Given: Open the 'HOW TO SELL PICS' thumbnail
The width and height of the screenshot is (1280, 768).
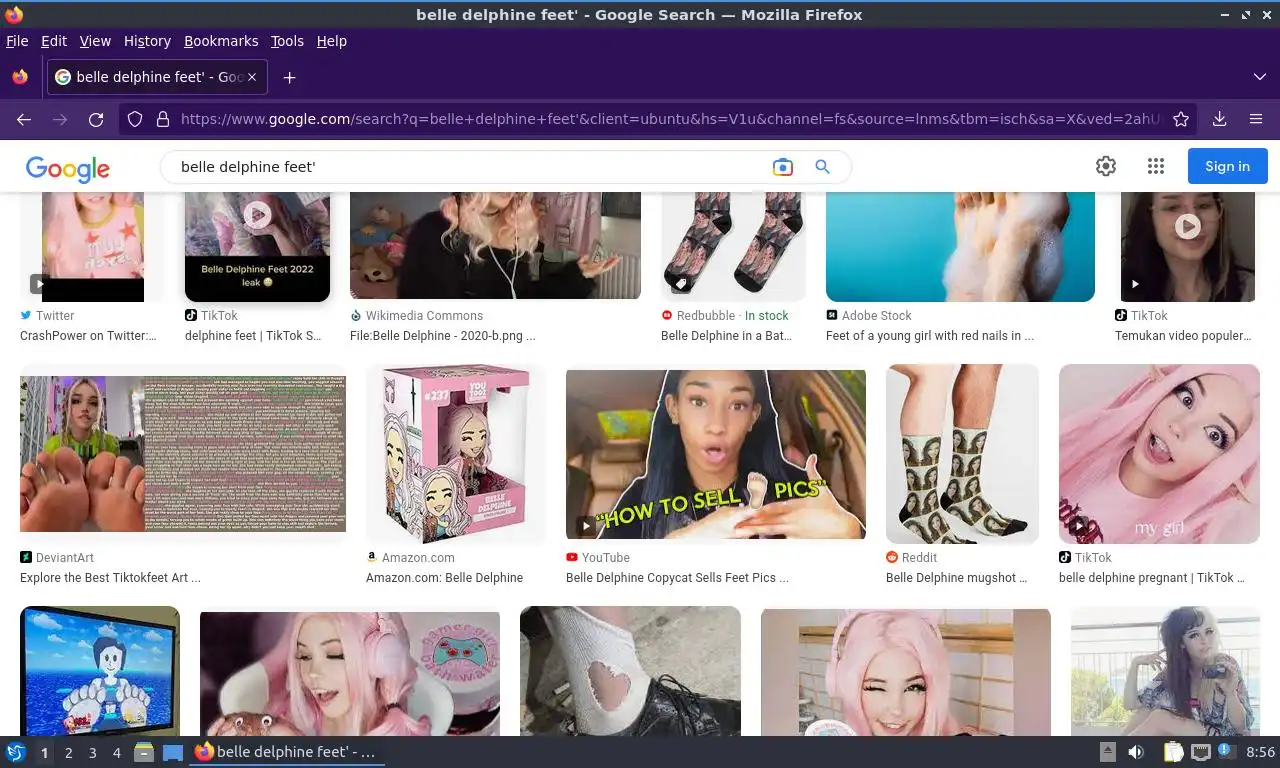Looking at the screenshot, I should (716, 454).
